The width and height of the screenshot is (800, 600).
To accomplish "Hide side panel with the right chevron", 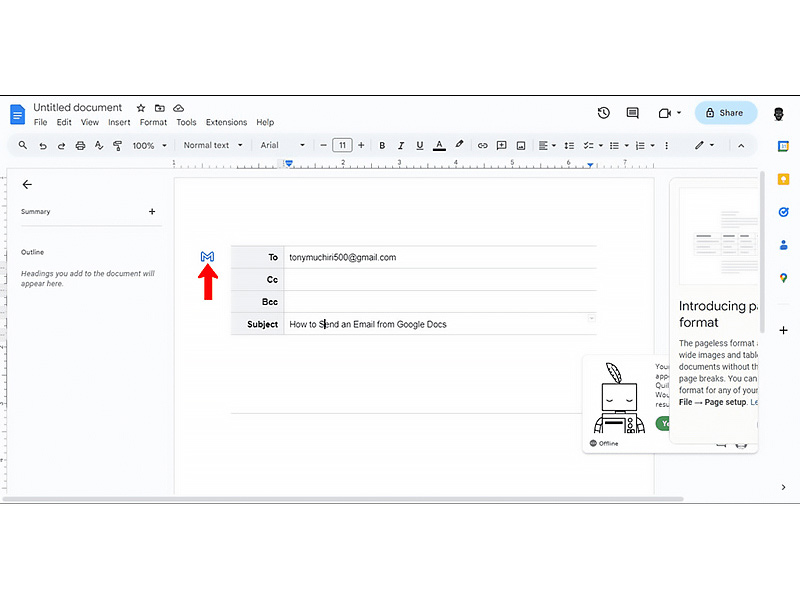I will coord(783,487).
